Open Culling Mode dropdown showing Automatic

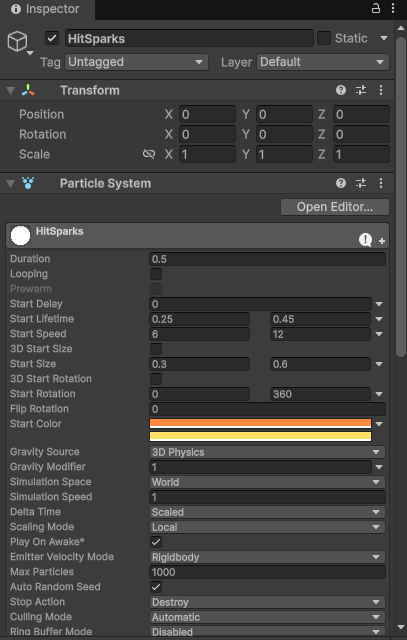click(x=267, y=617)
